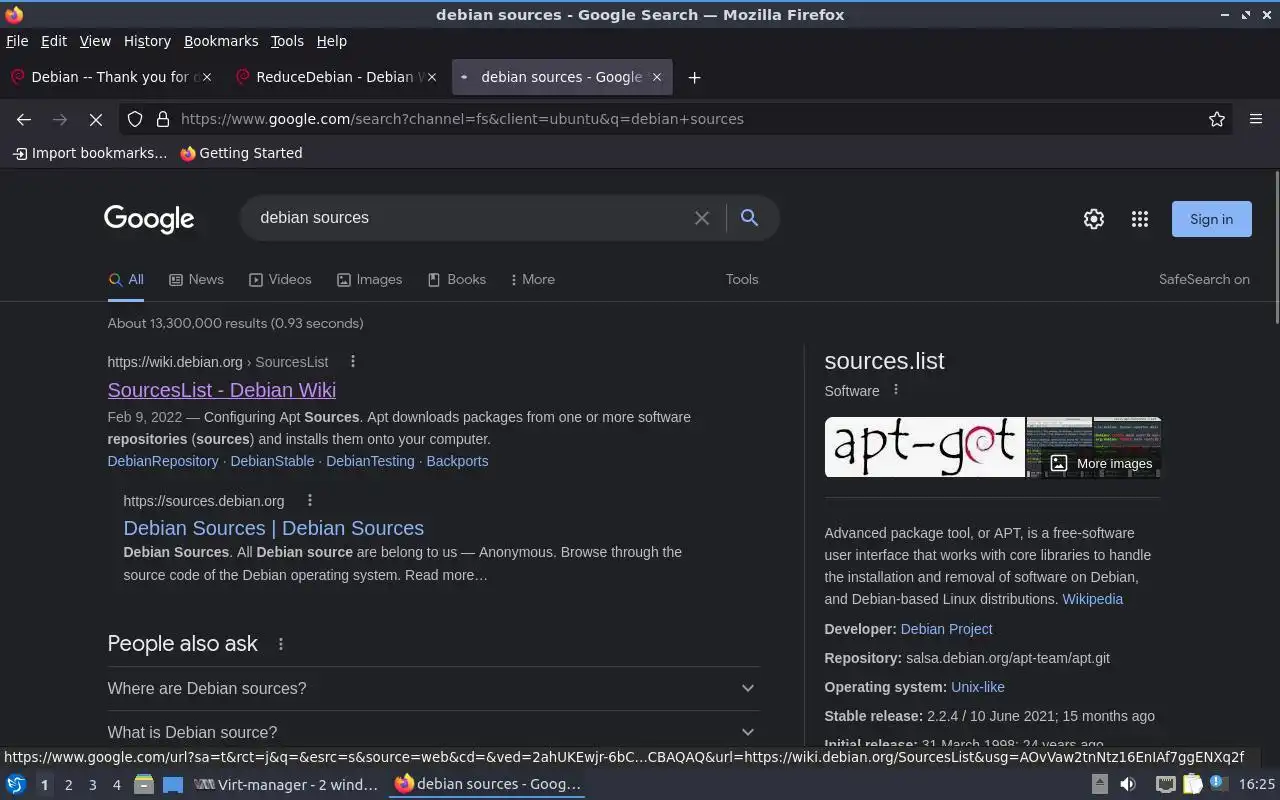Viewport: 1280px width, 800px height.
Task: Show desktop icon in taskbar
Action: 173,785
